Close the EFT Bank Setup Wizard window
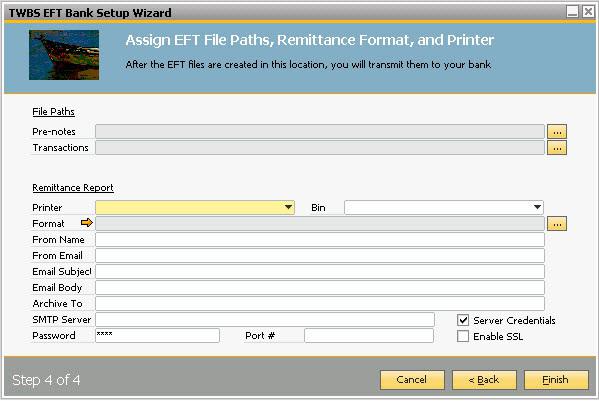Viewport: 599px width, 401px height. tap(588, 12)
